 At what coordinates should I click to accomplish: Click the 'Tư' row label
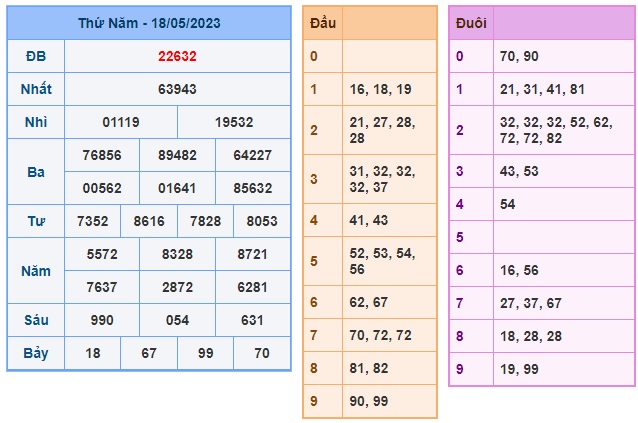pyautogui.click(x=36, y=221)
